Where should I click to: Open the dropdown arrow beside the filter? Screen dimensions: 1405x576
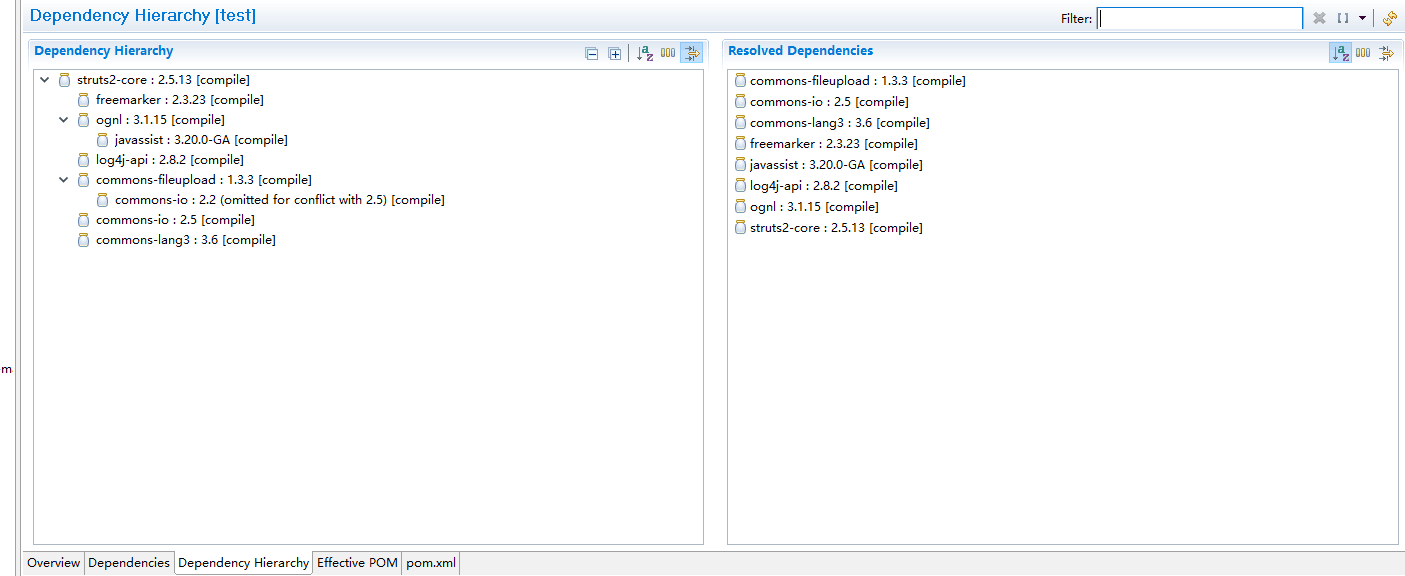(x=1362, y=18)
